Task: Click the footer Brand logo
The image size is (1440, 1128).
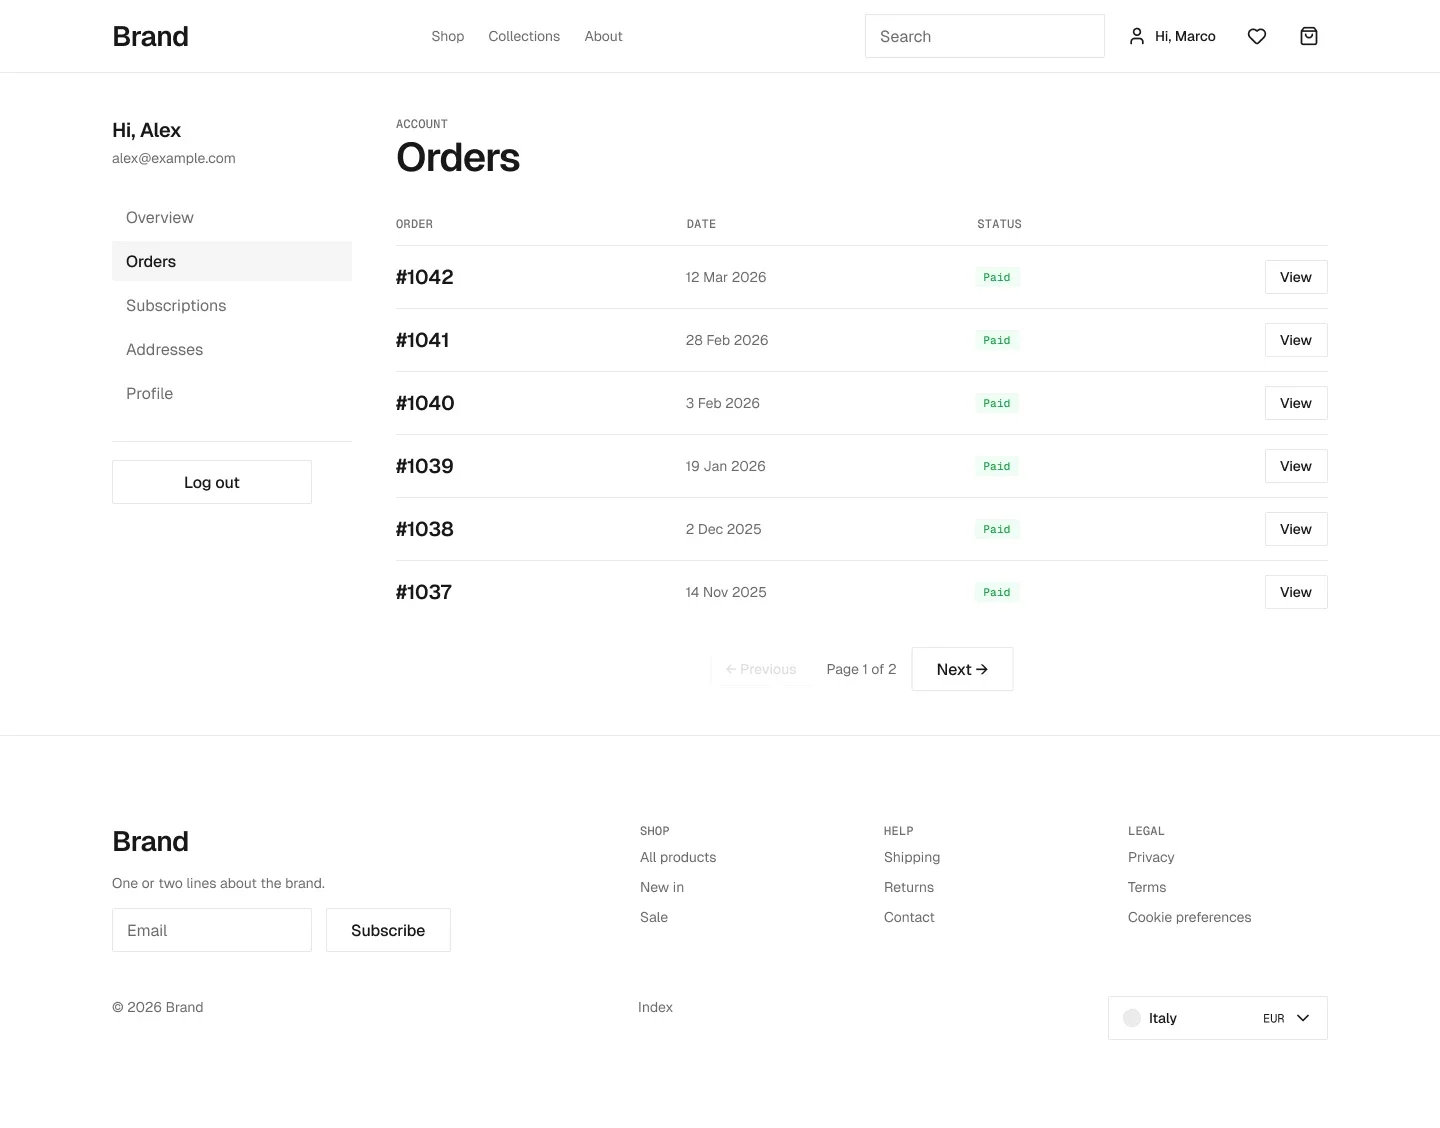Action: (x=150, y=841)
